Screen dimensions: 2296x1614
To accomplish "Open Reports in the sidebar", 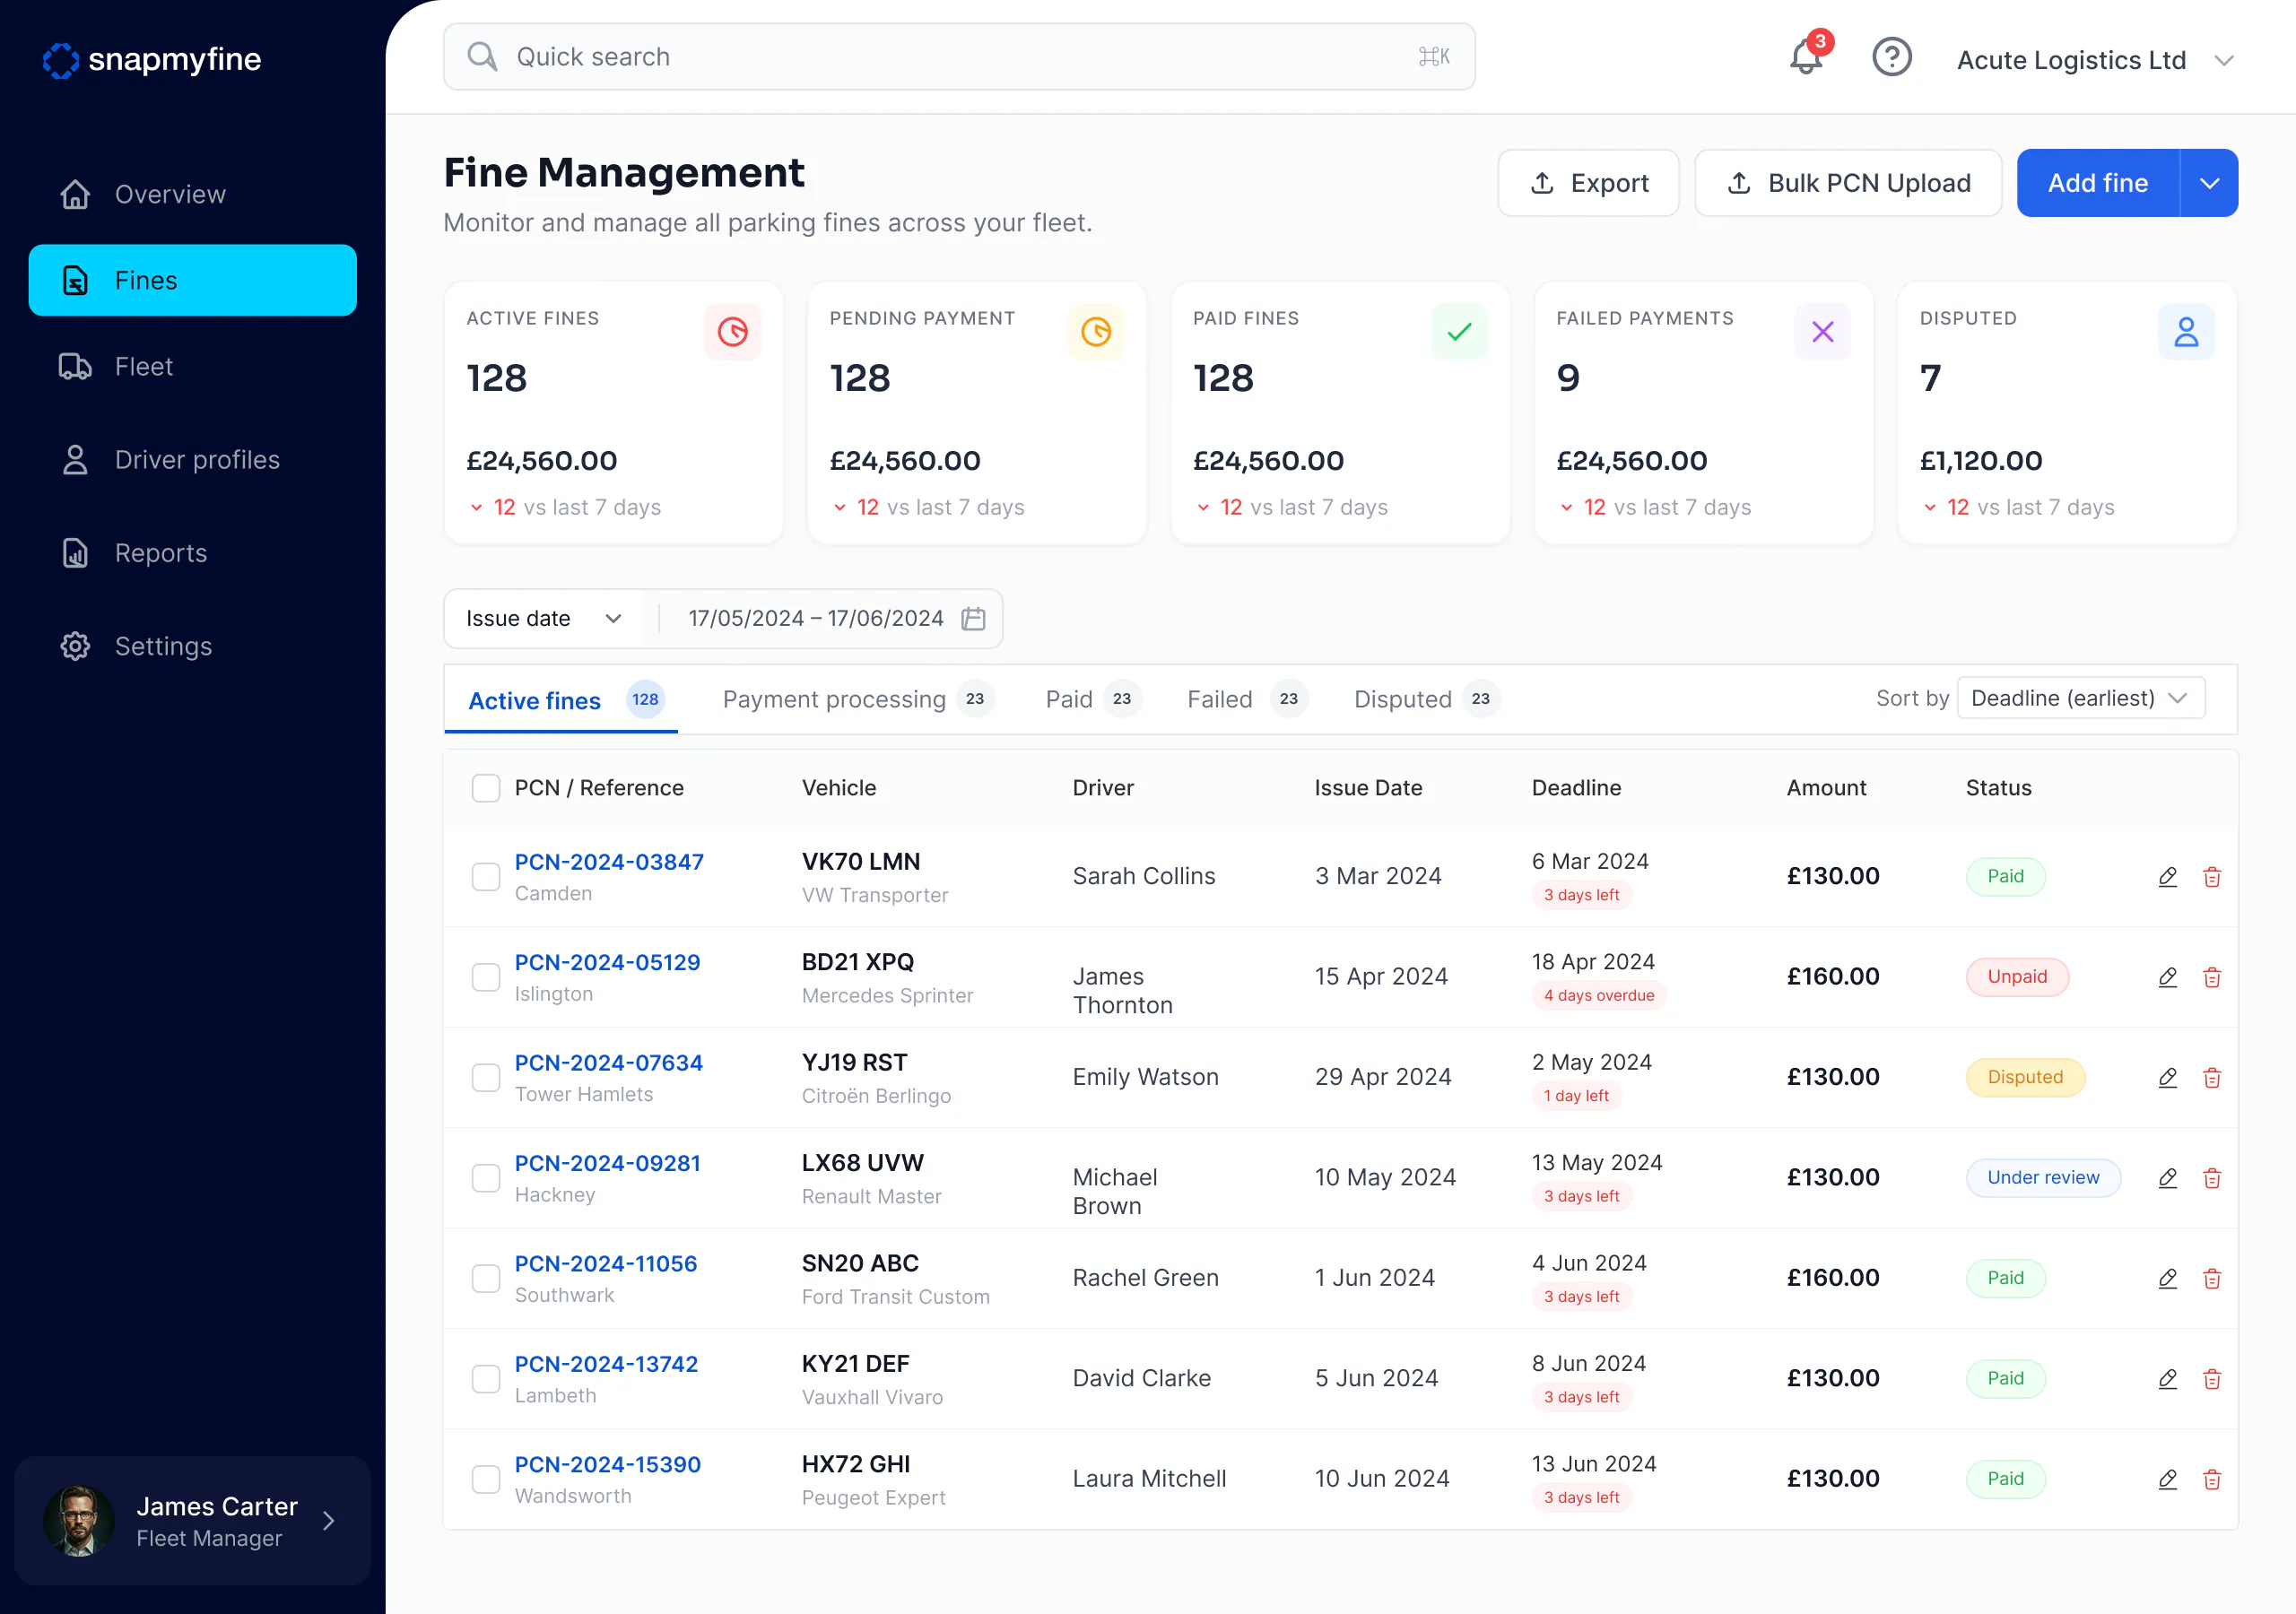I will pyautogui.click(x=193, y=553).
